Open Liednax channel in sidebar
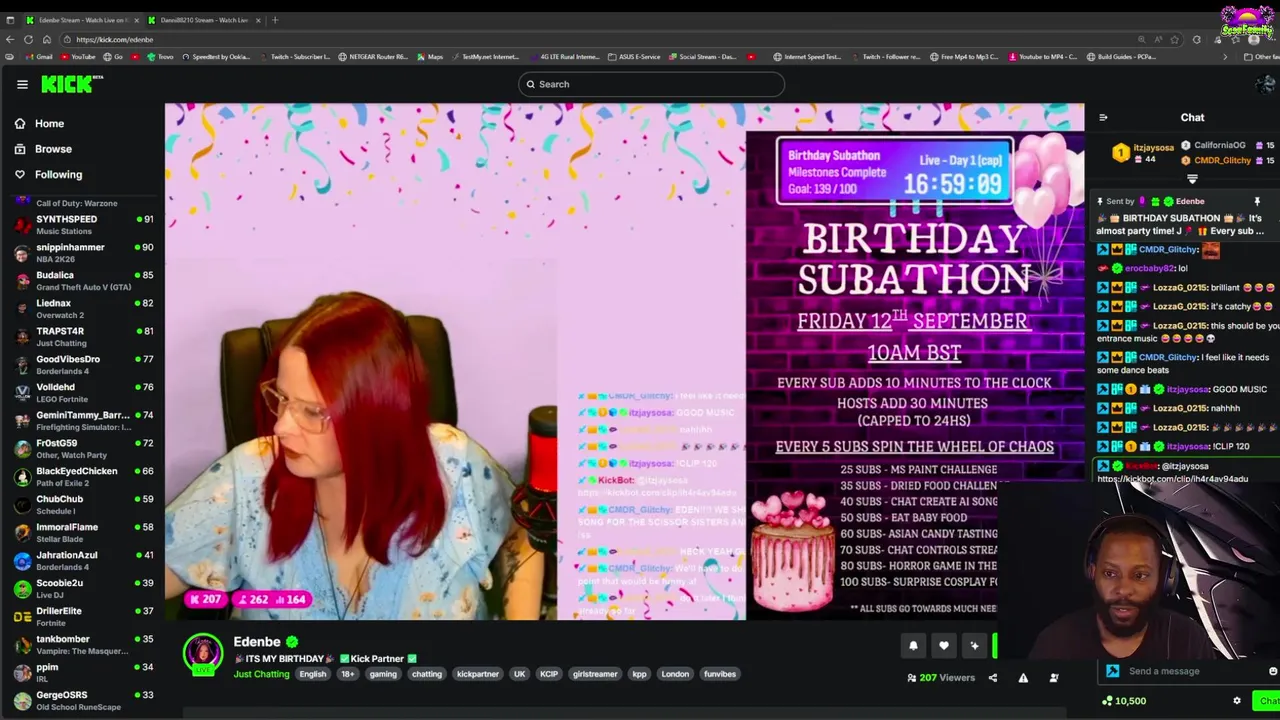 pyautogui.click(x=82, y=309)
